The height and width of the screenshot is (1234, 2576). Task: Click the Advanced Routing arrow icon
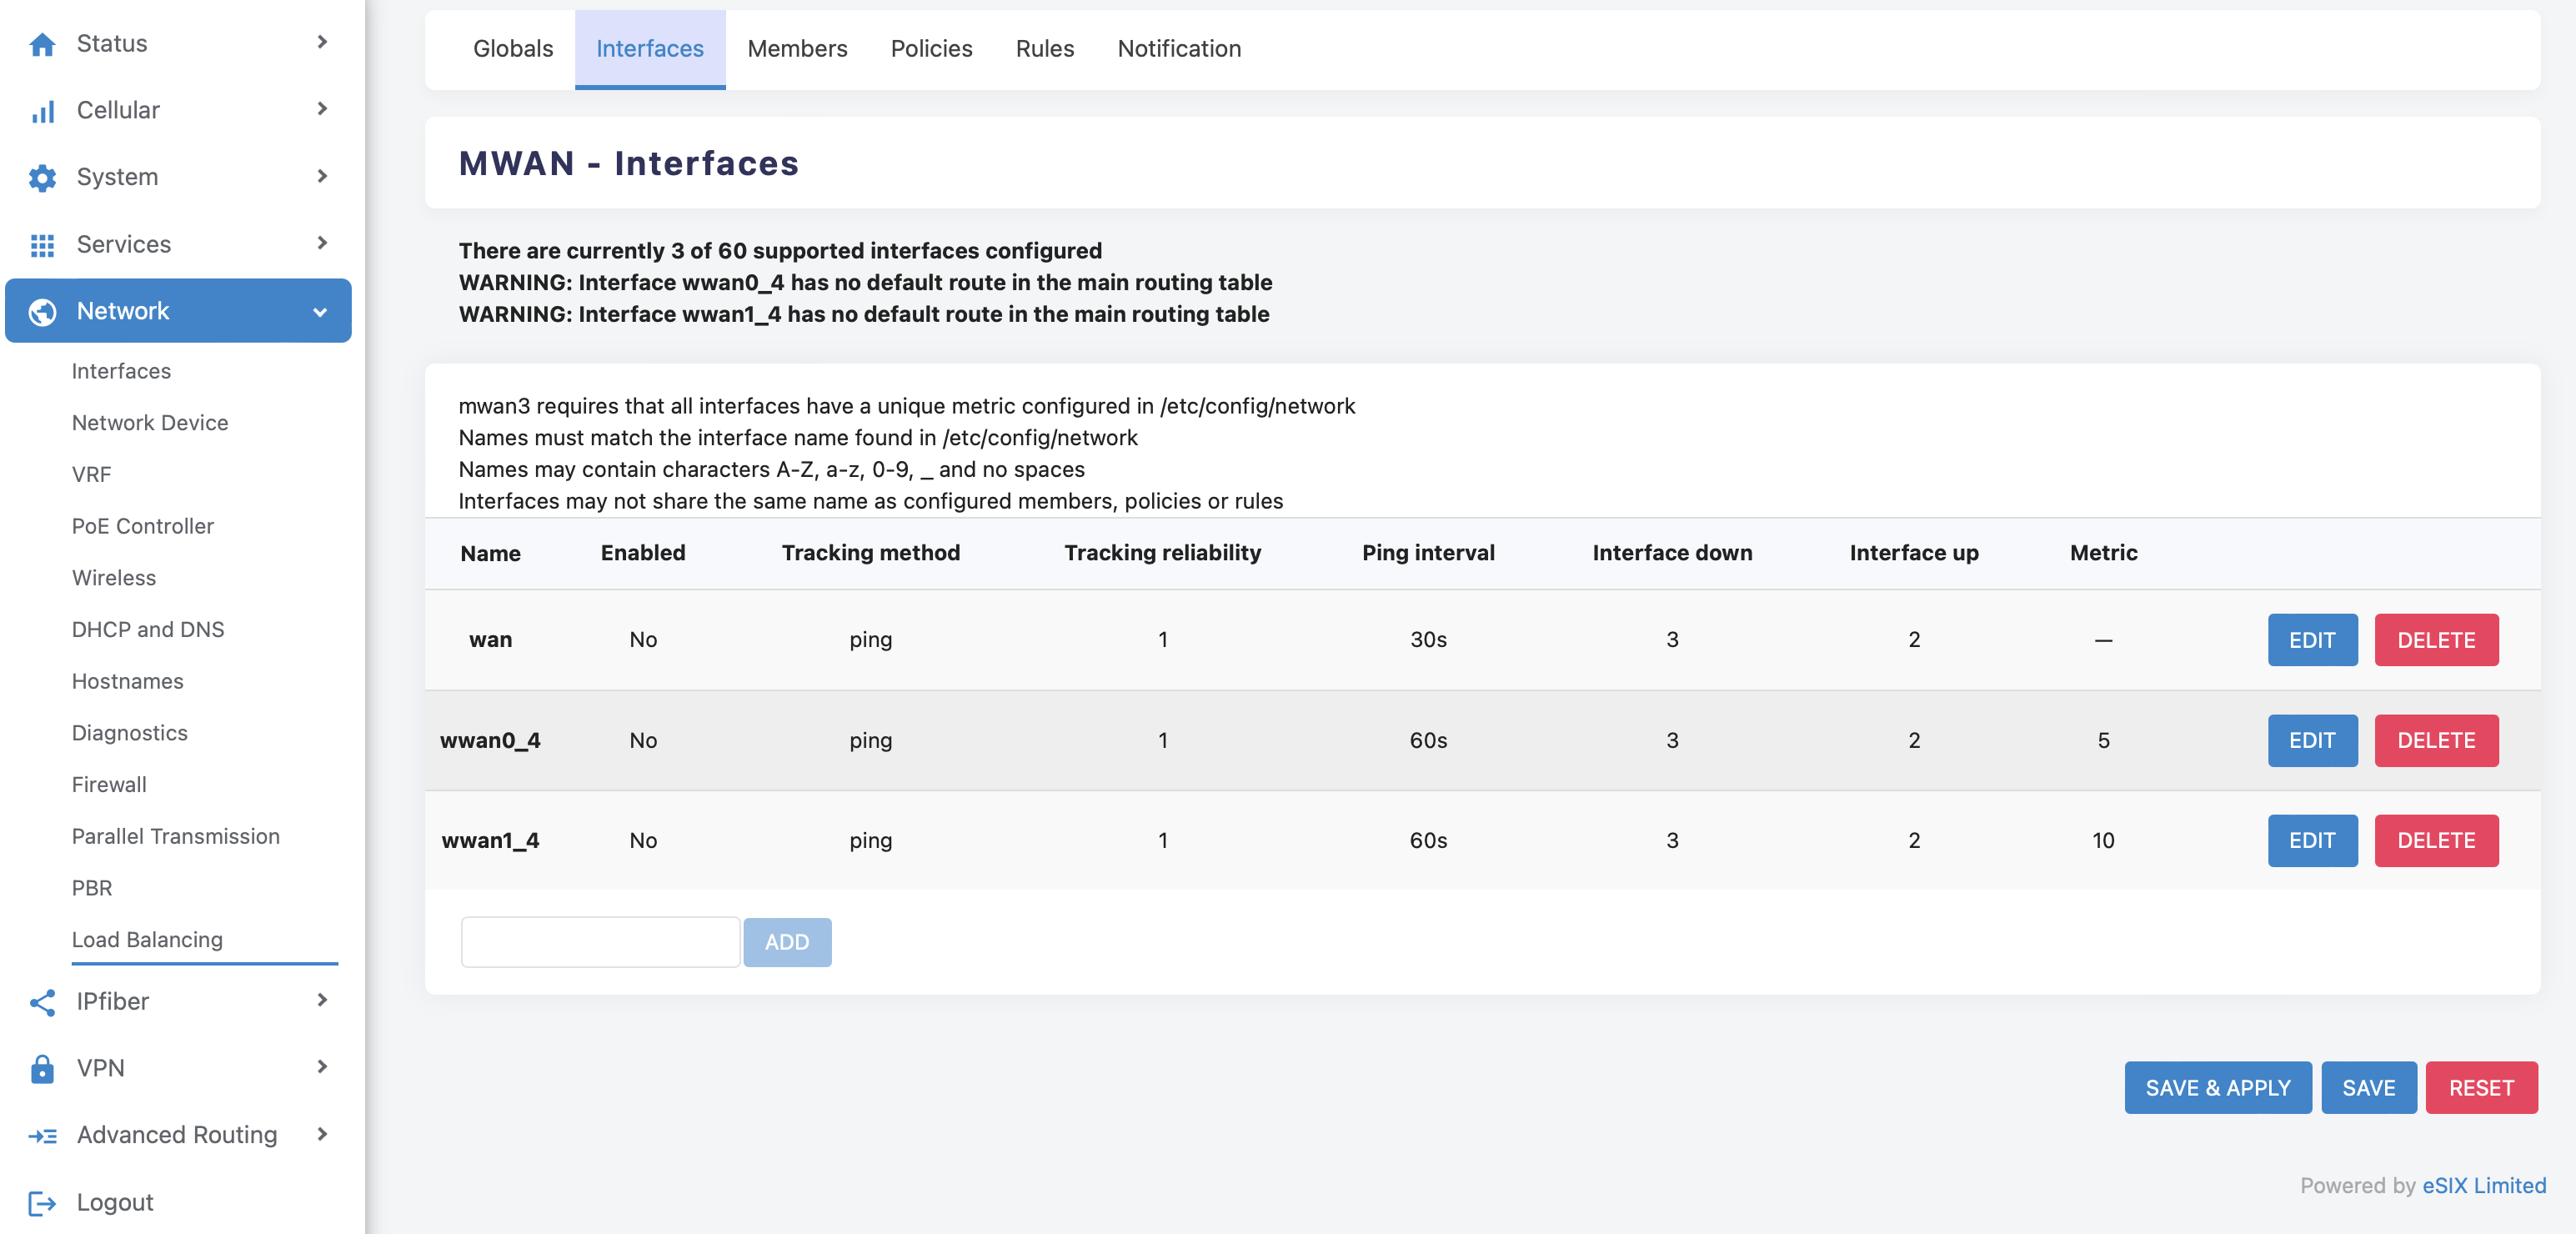[42, 1136]
